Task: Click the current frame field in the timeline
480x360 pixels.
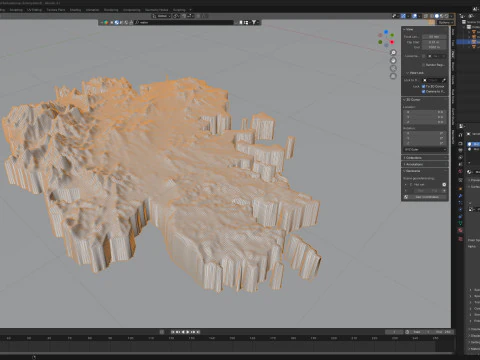Action: [394, 332]
